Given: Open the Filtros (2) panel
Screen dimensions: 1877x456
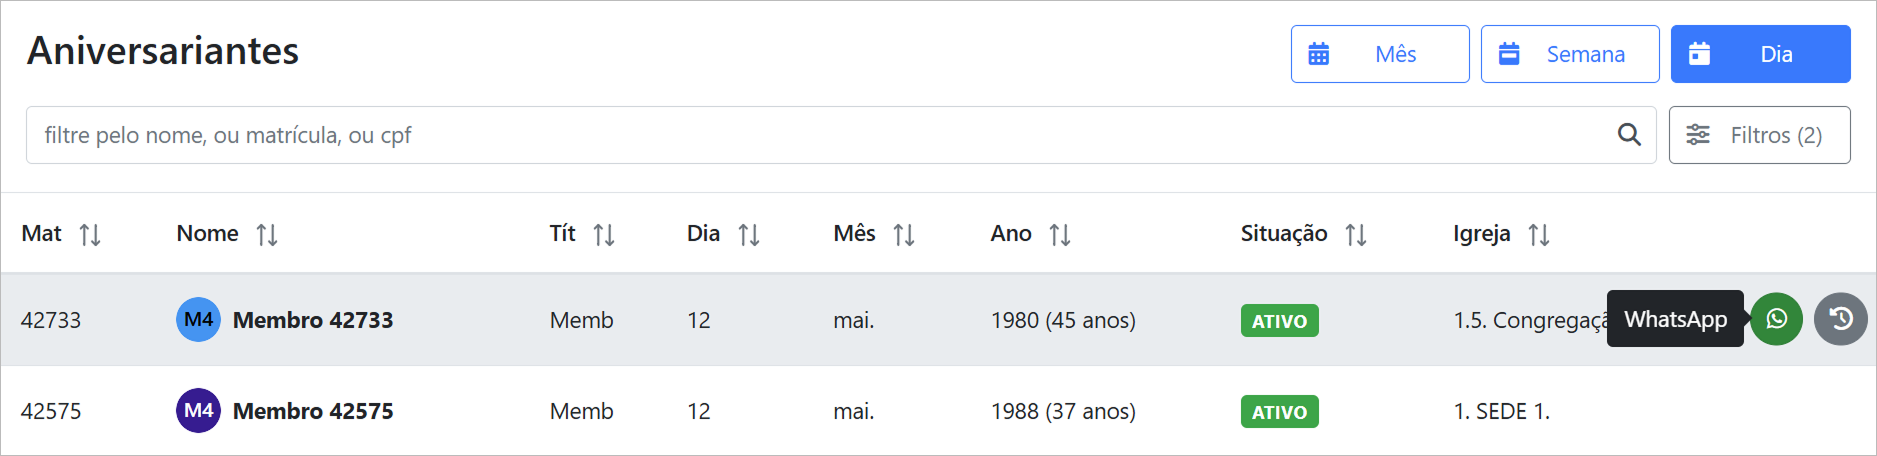Looking at the screenshot, I should (1759, 135).
